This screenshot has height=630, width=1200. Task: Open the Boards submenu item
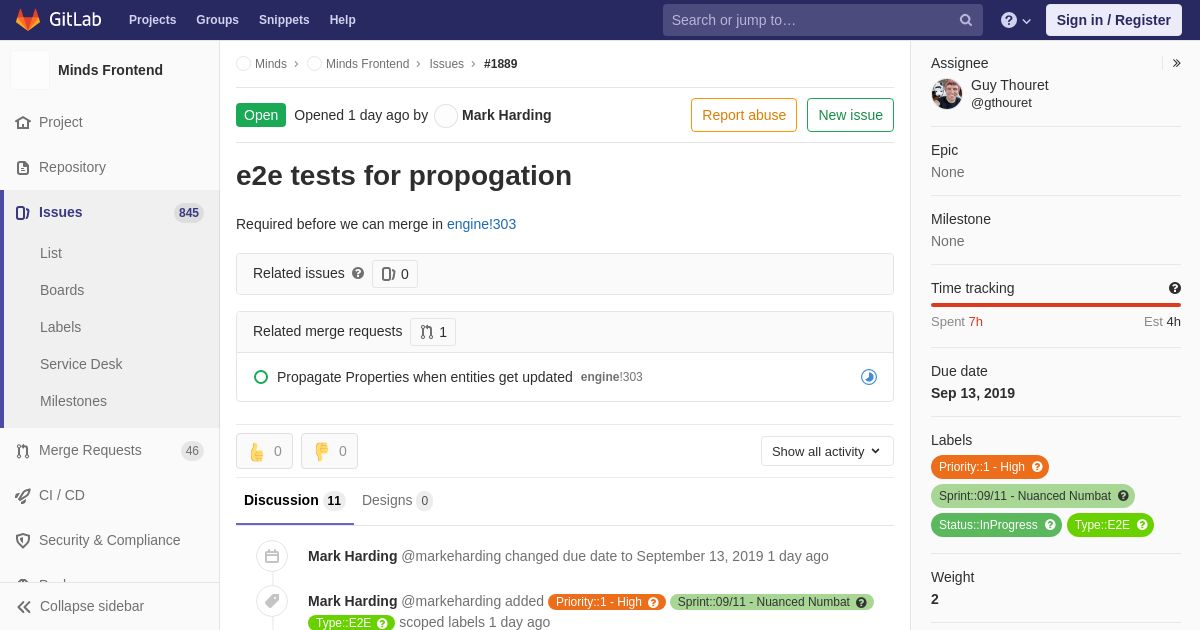(62, 290)
